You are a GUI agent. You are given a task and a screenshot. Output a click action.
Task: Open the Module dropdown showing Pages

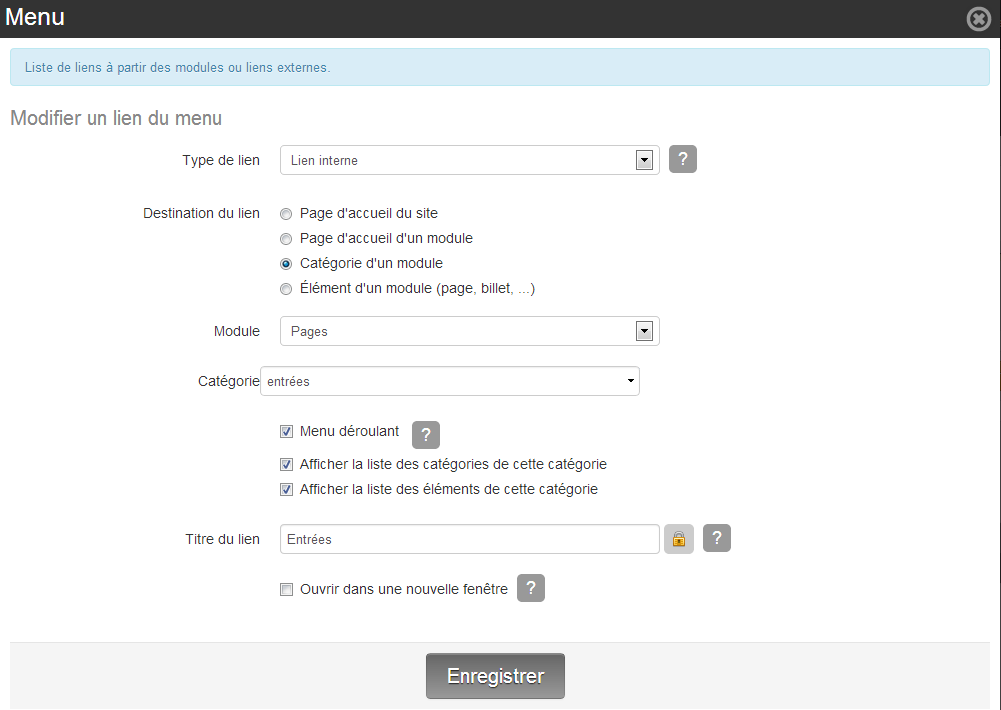point(470,331)
